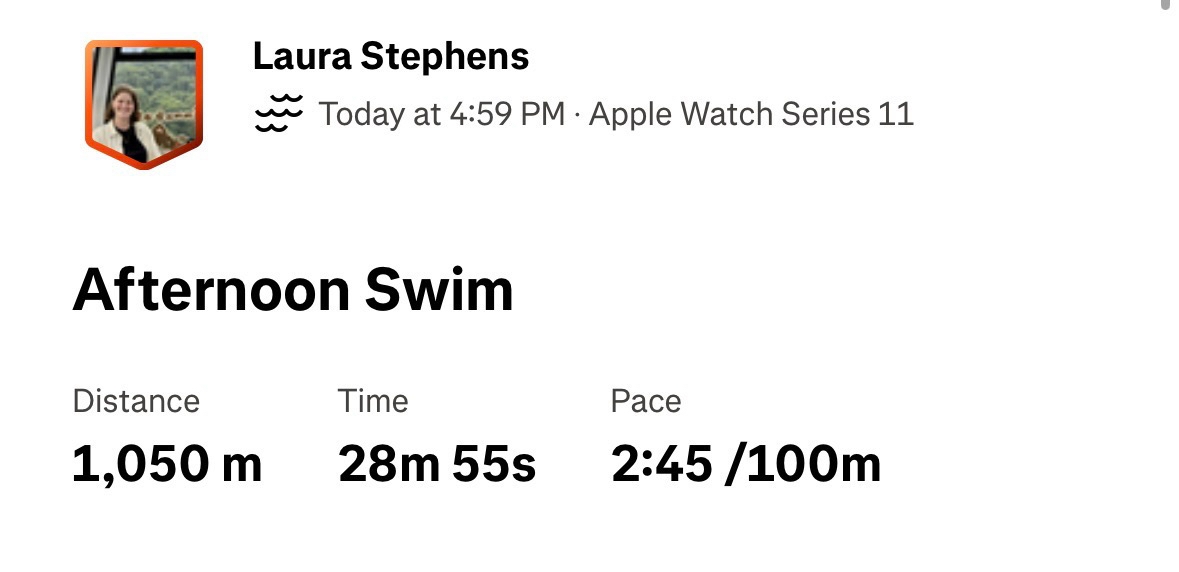Open the Afternoon Swim activity title

click(x=293, y=290)
